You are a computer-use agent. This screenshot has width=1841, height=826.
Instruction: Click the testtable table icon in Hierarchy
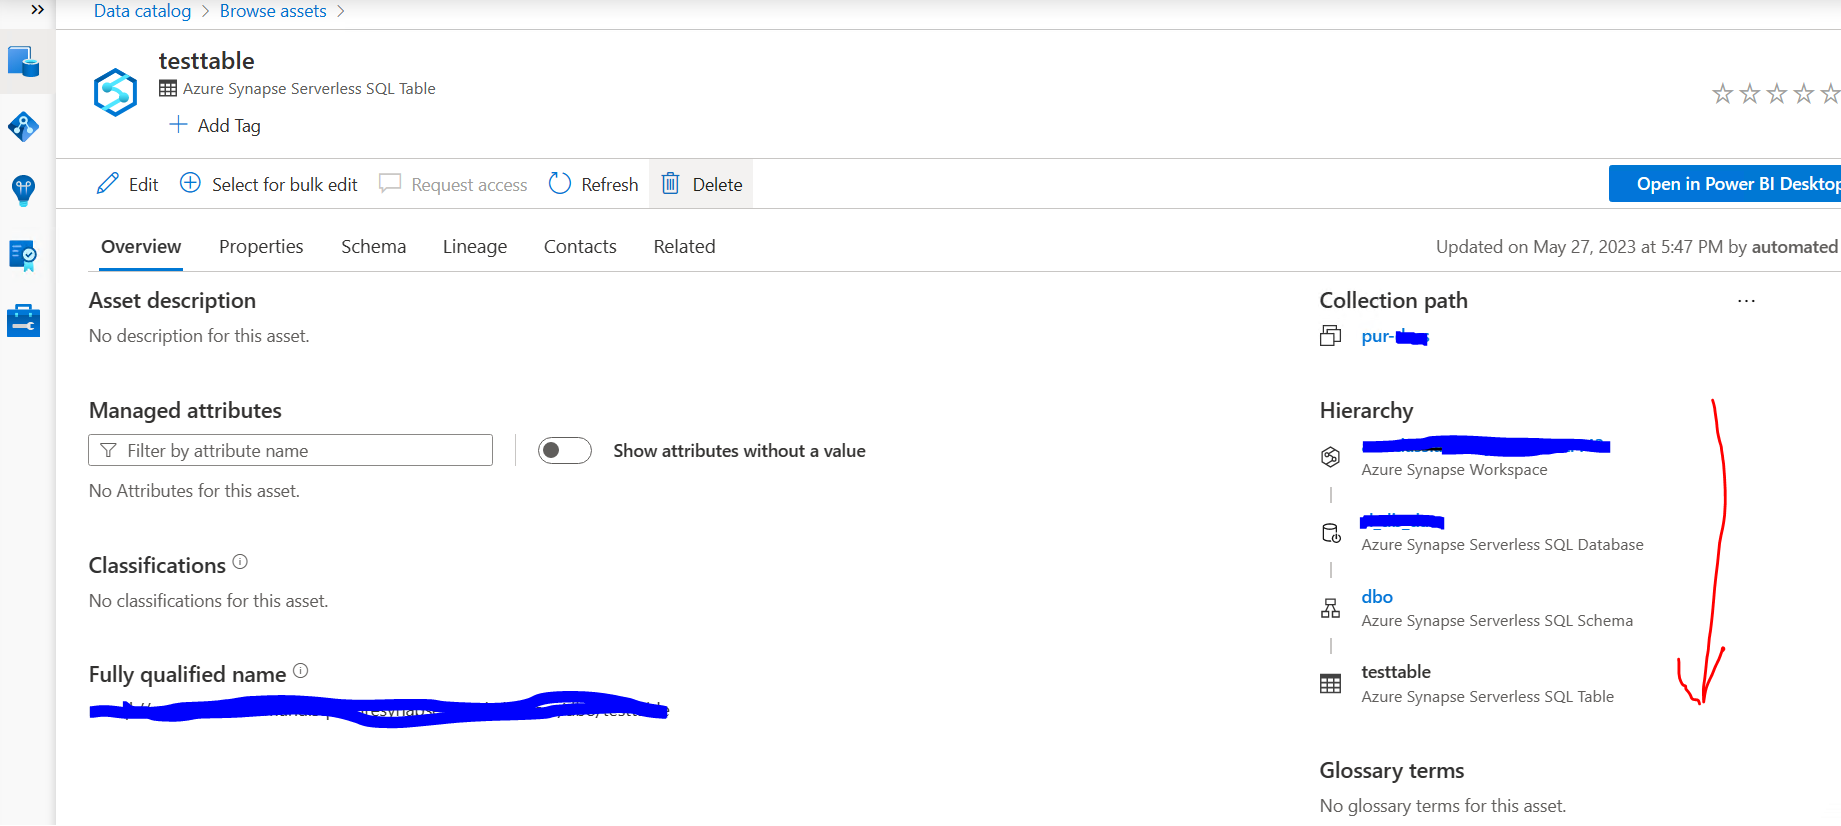coord(1330,684)
